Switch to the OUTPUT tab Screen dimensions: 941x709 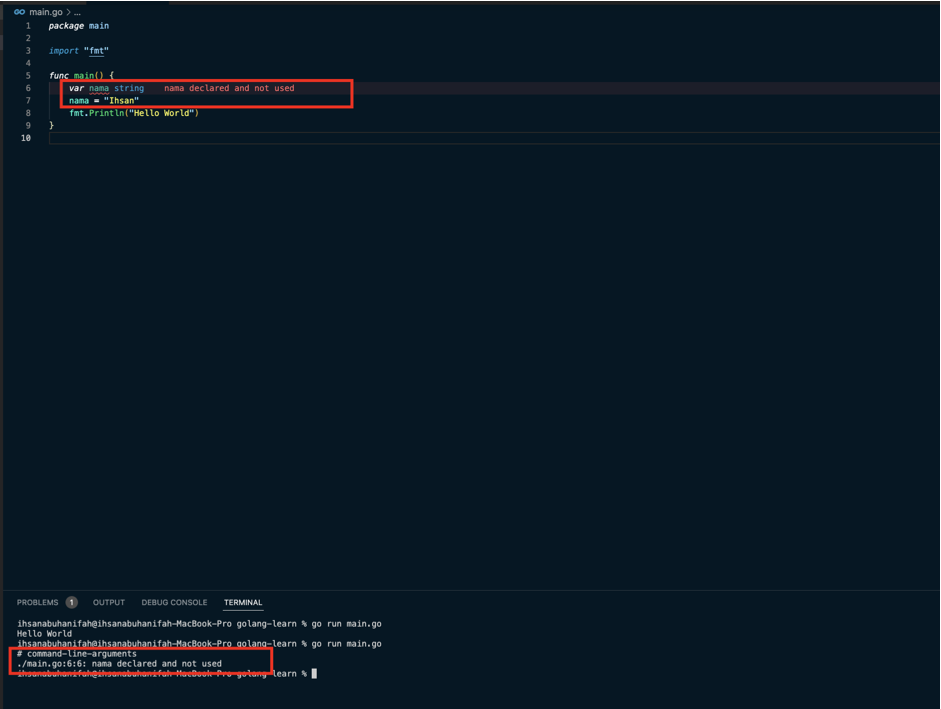tap(109, 602)
